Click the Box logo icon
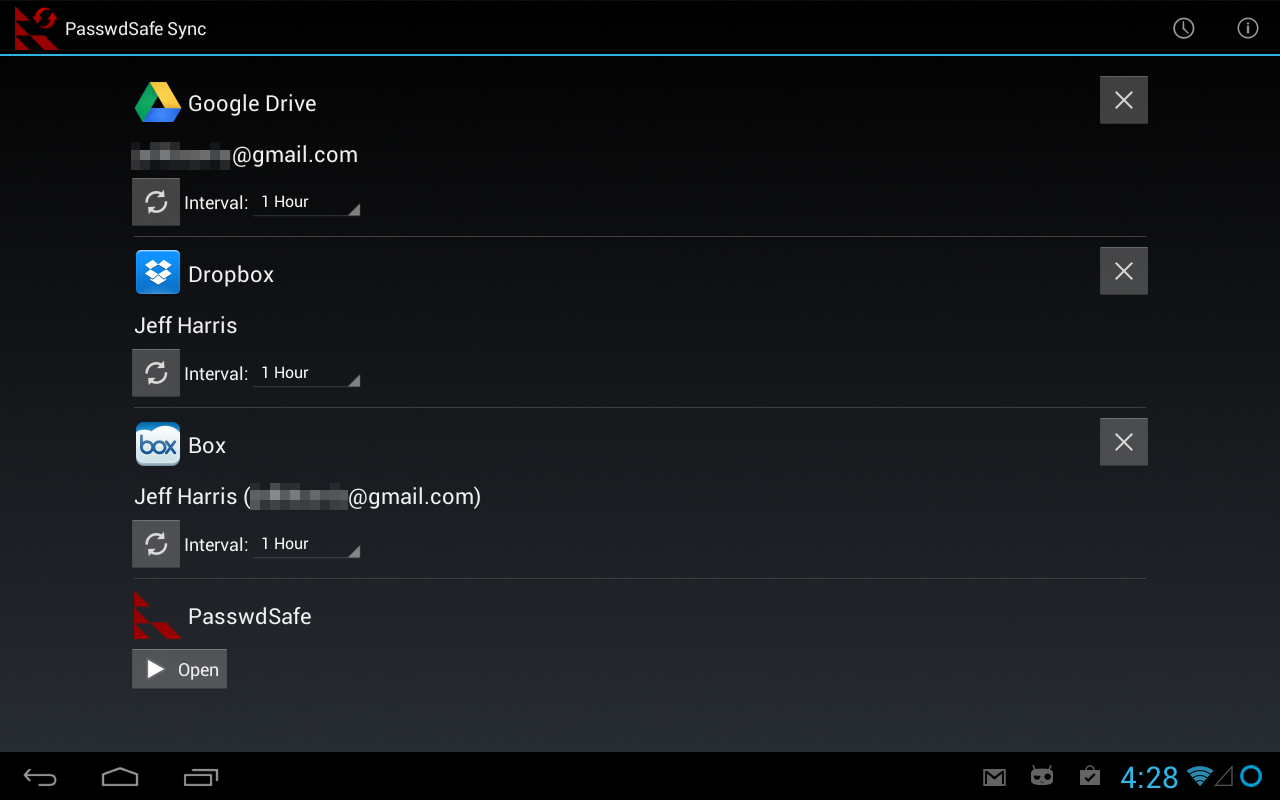The width and height of the screenshot is (1280, 800). coord(158,444)
